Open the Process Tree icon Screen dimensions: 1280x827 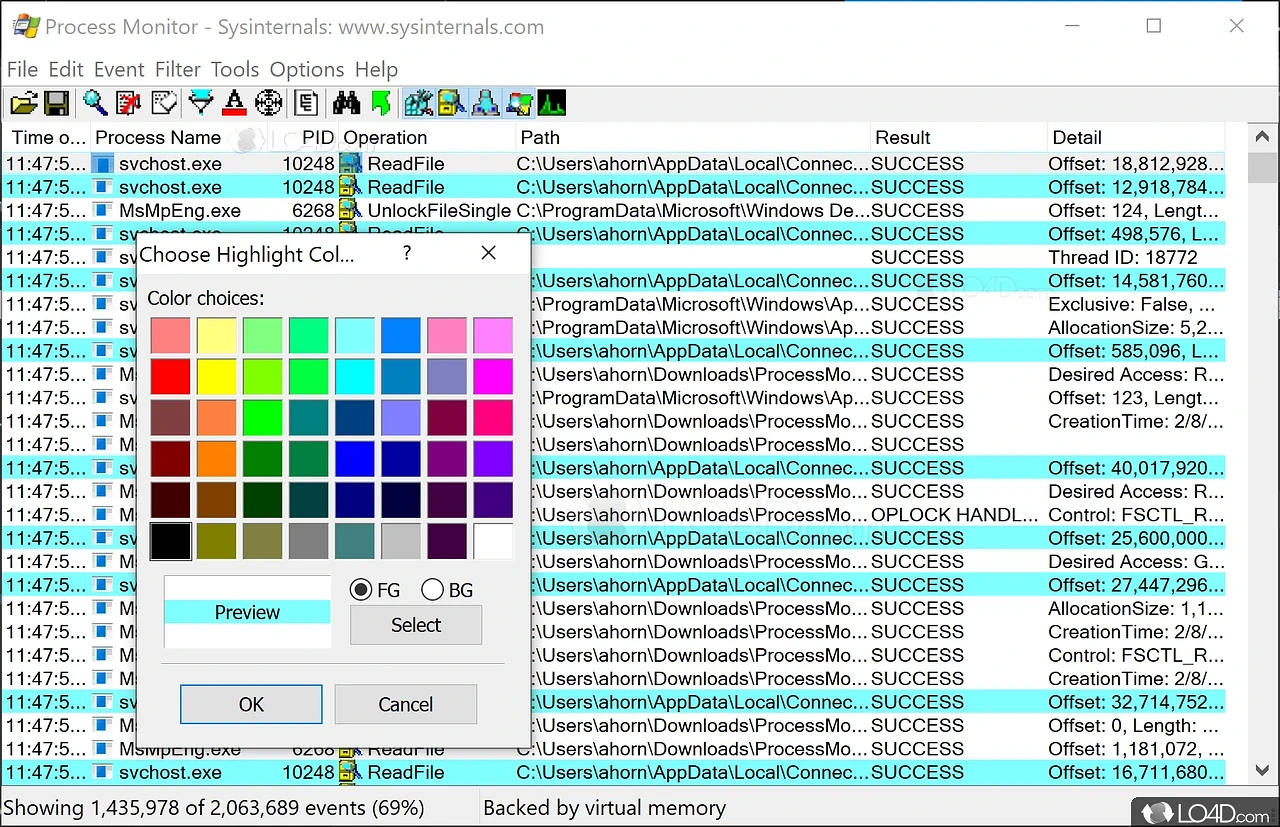pyautogui.click(x=307, y=102)
